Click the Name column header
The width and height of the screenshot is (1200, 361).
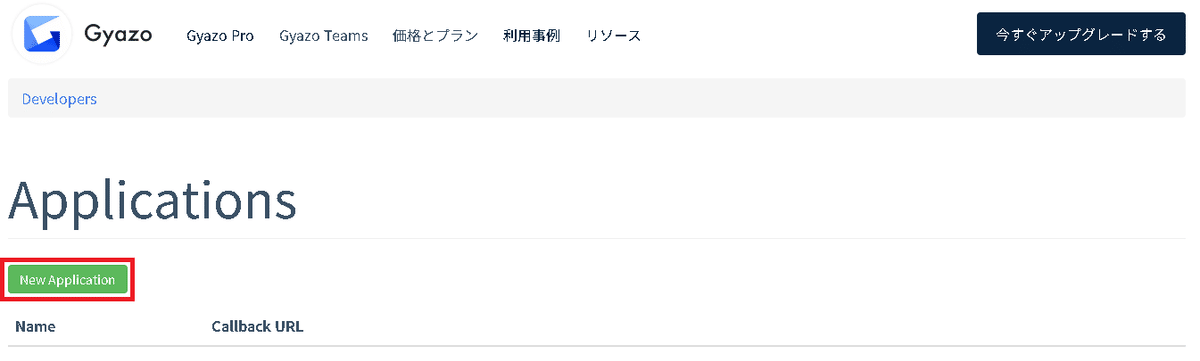[35, 326]
